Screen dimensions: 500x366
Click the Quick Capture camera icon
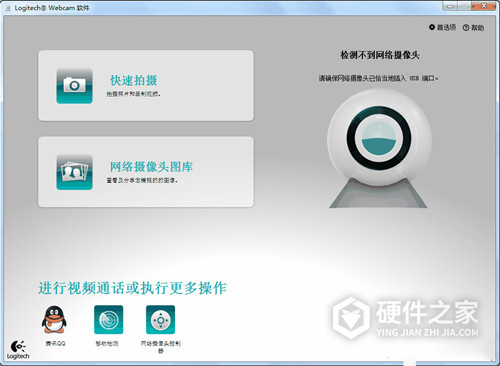[74, 86]
